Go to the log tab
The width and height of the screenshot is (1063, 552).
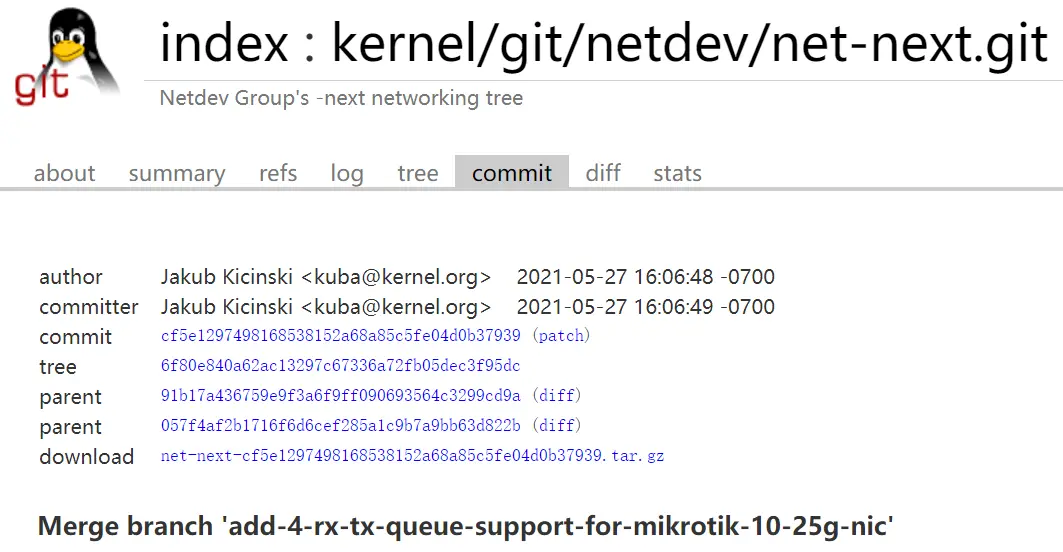click(347, 174)
